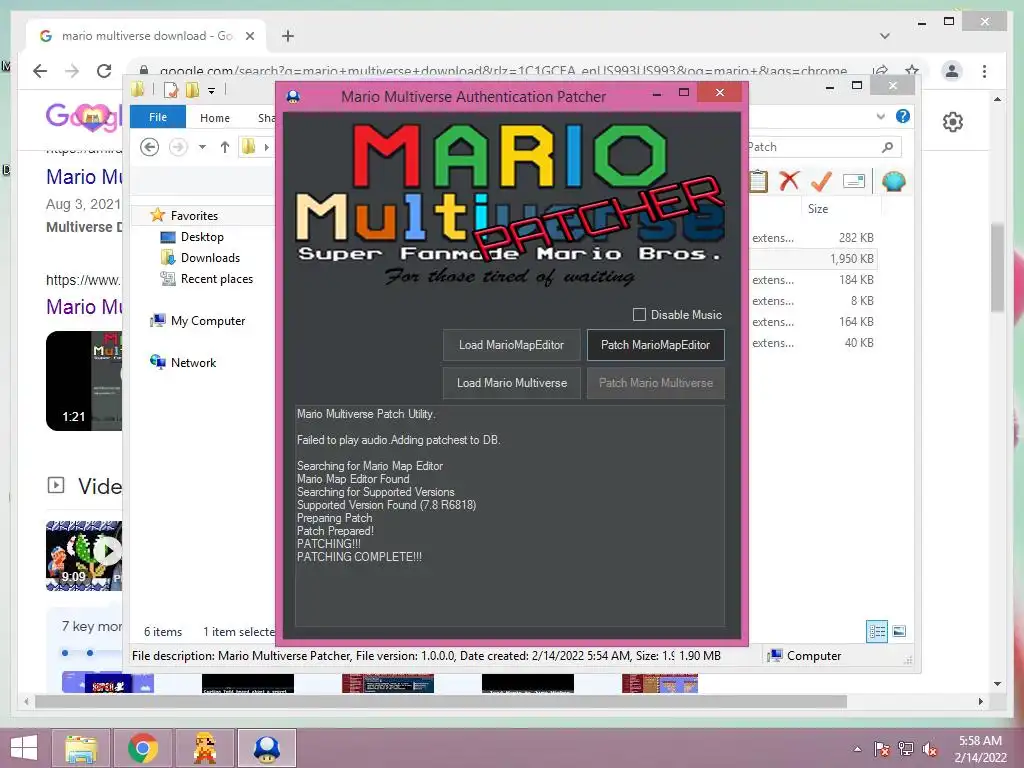1024x768 pixels.
Task: Open the Mario app in the taskbar
Action: point(204,748)
